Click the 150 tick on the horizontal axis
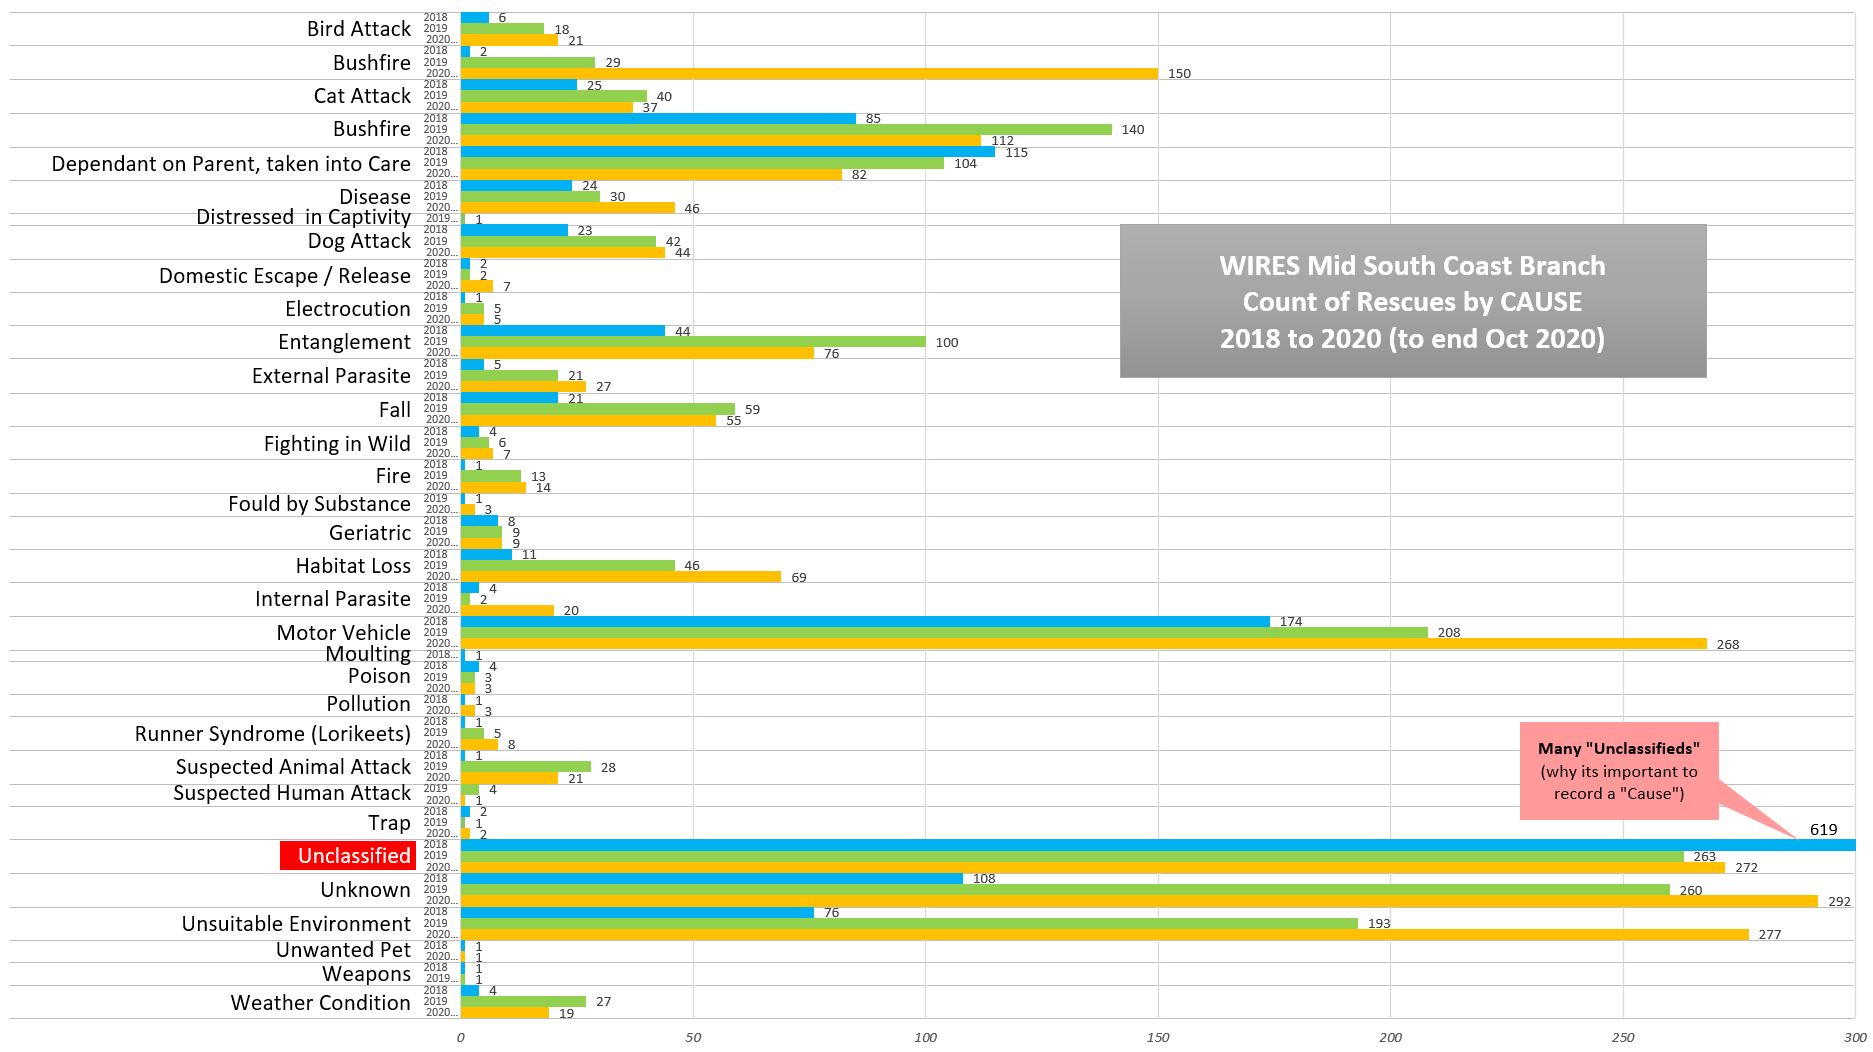Screen dimensions: 1873x1052 point(1158,1038)
